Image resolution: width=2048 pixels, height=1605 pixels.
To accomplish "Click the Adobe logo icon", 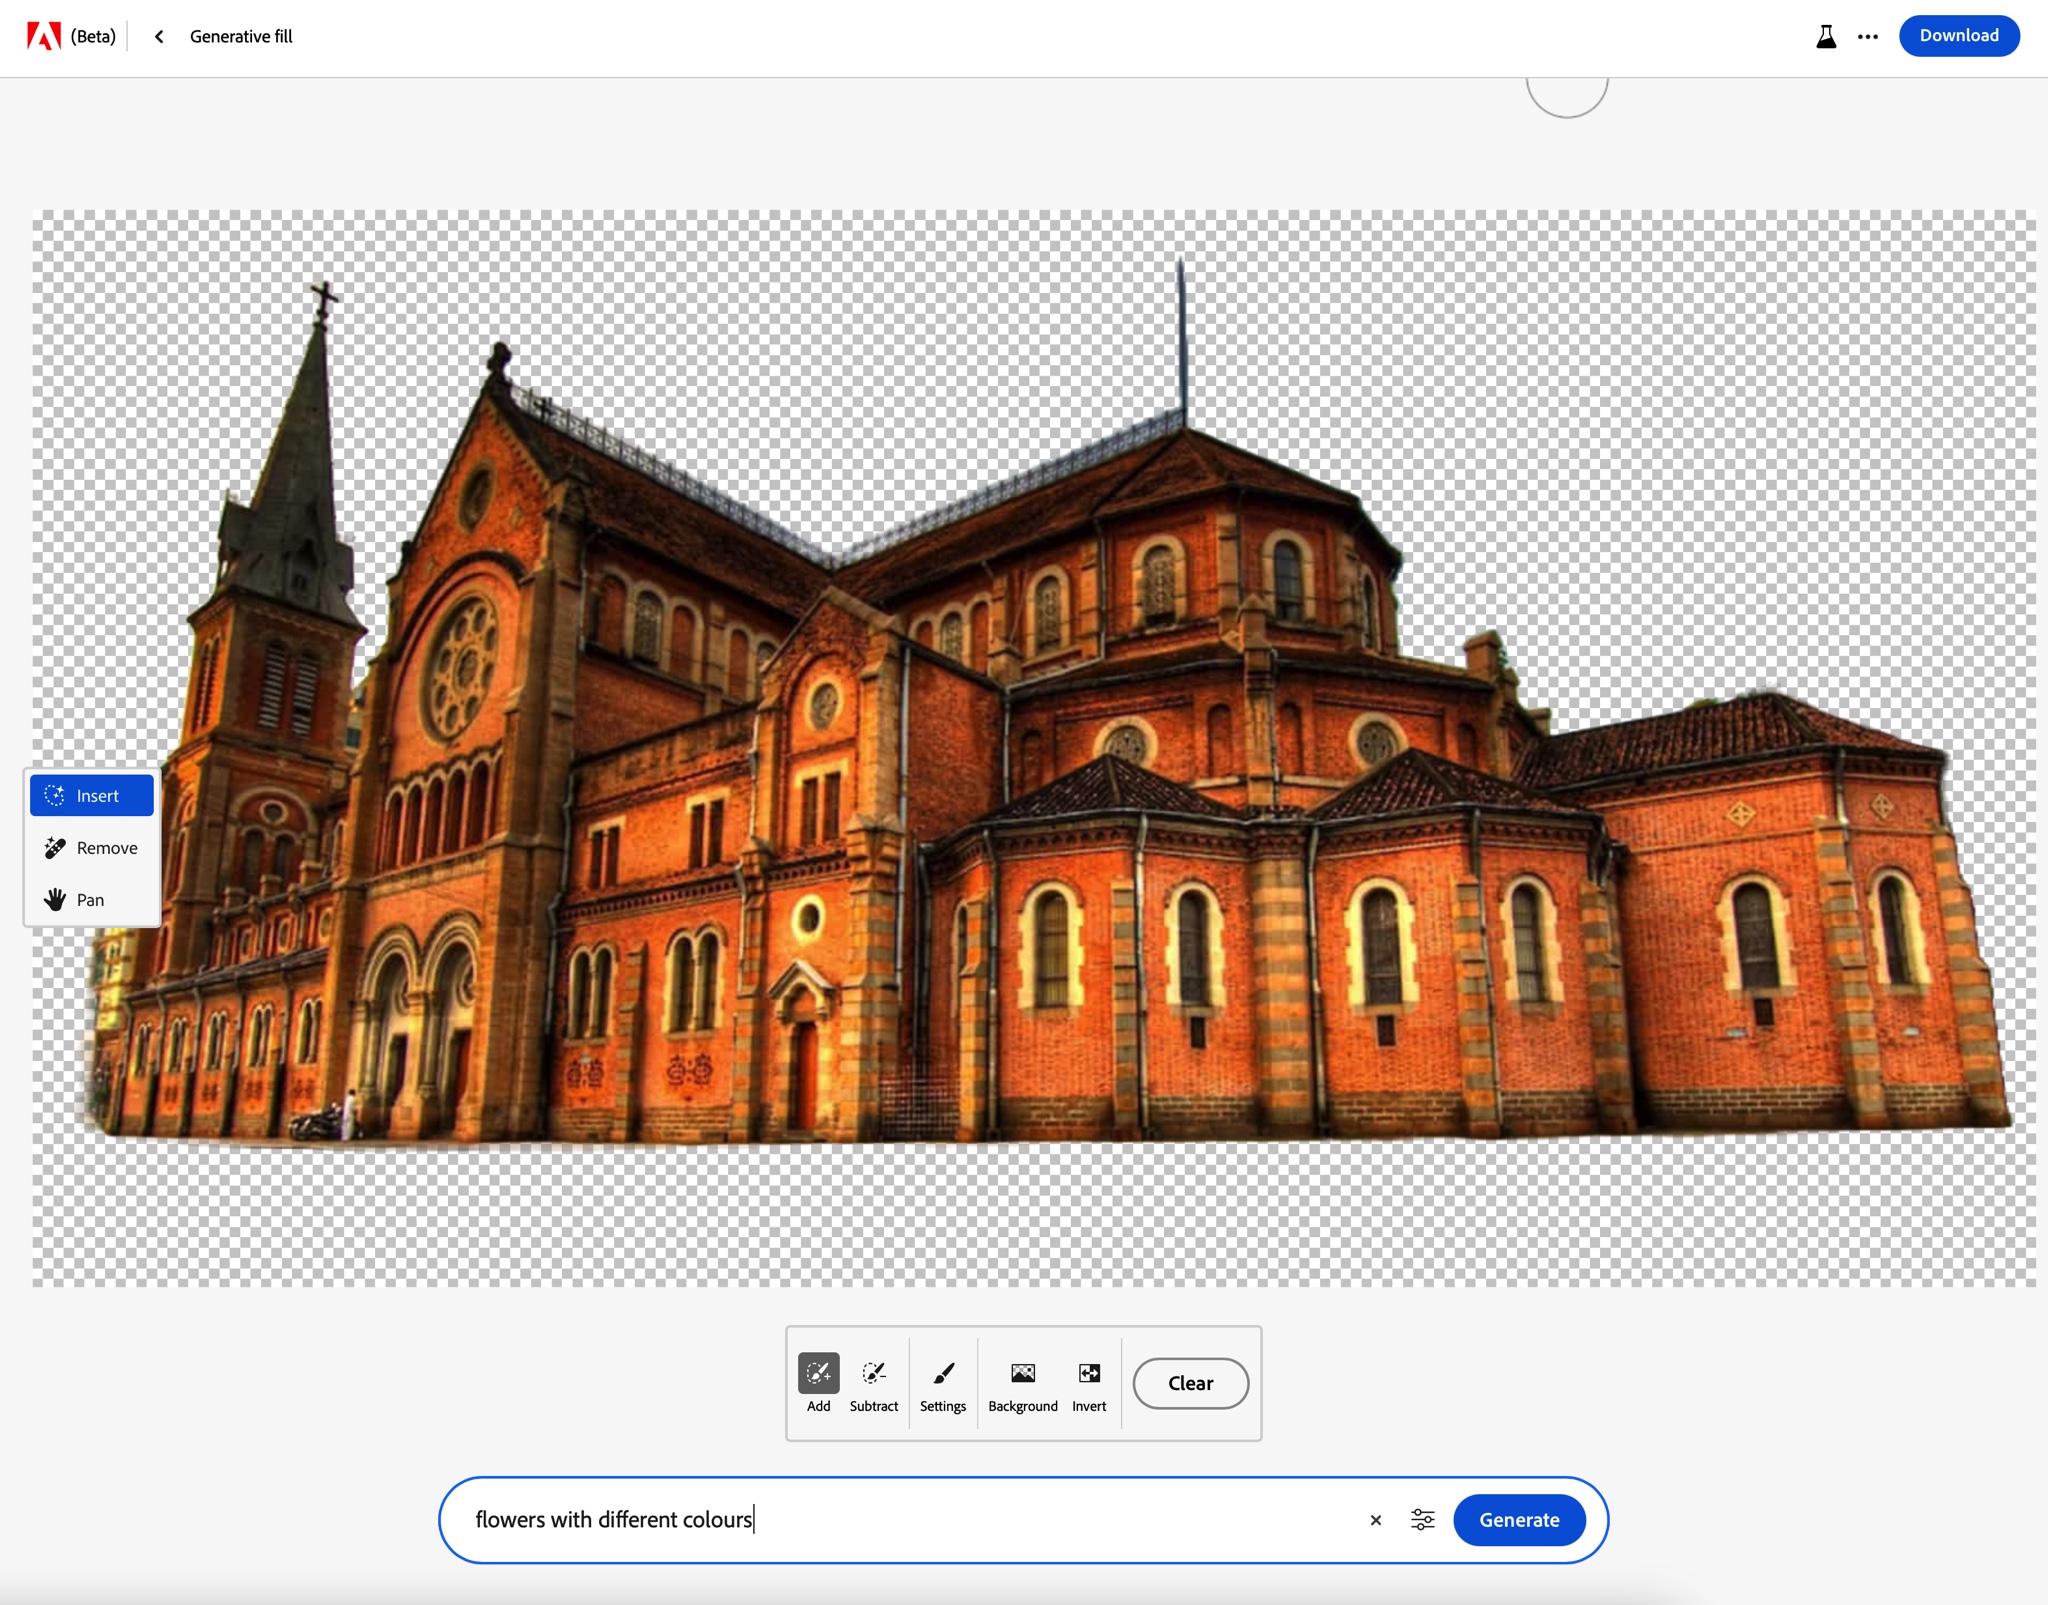I will 43,36.
